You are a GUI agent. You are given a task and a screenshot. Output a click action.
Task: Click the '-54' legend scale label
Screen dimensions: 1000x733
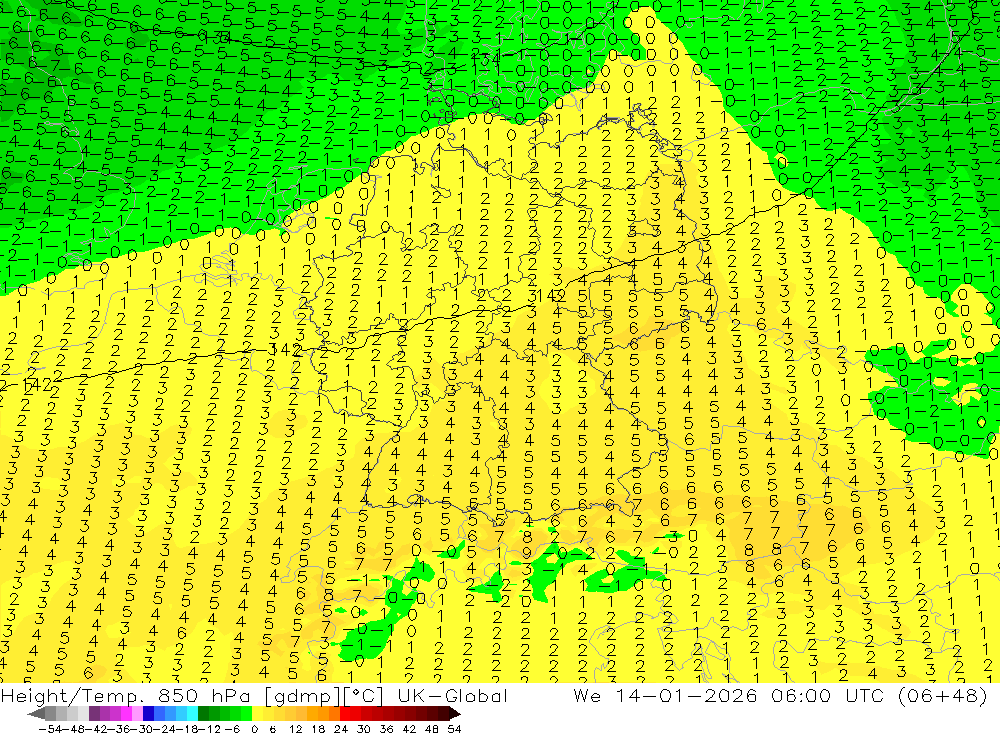click(x=50, y=729)
